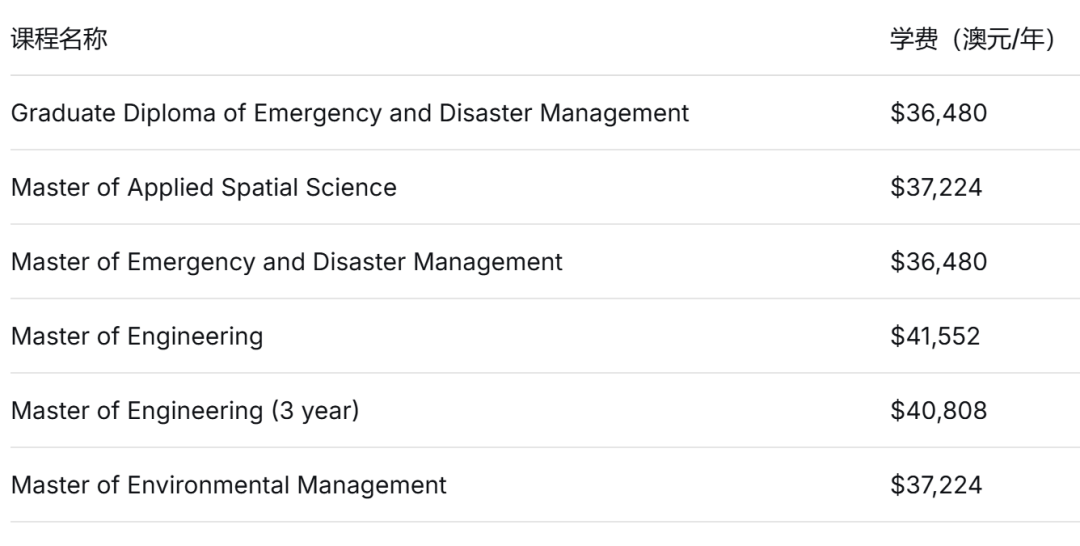Screen dimensions: 1080x546
Task: Select Graduate Diploma of Emergency and Disaster Management
Action: [x=349, y=113]
